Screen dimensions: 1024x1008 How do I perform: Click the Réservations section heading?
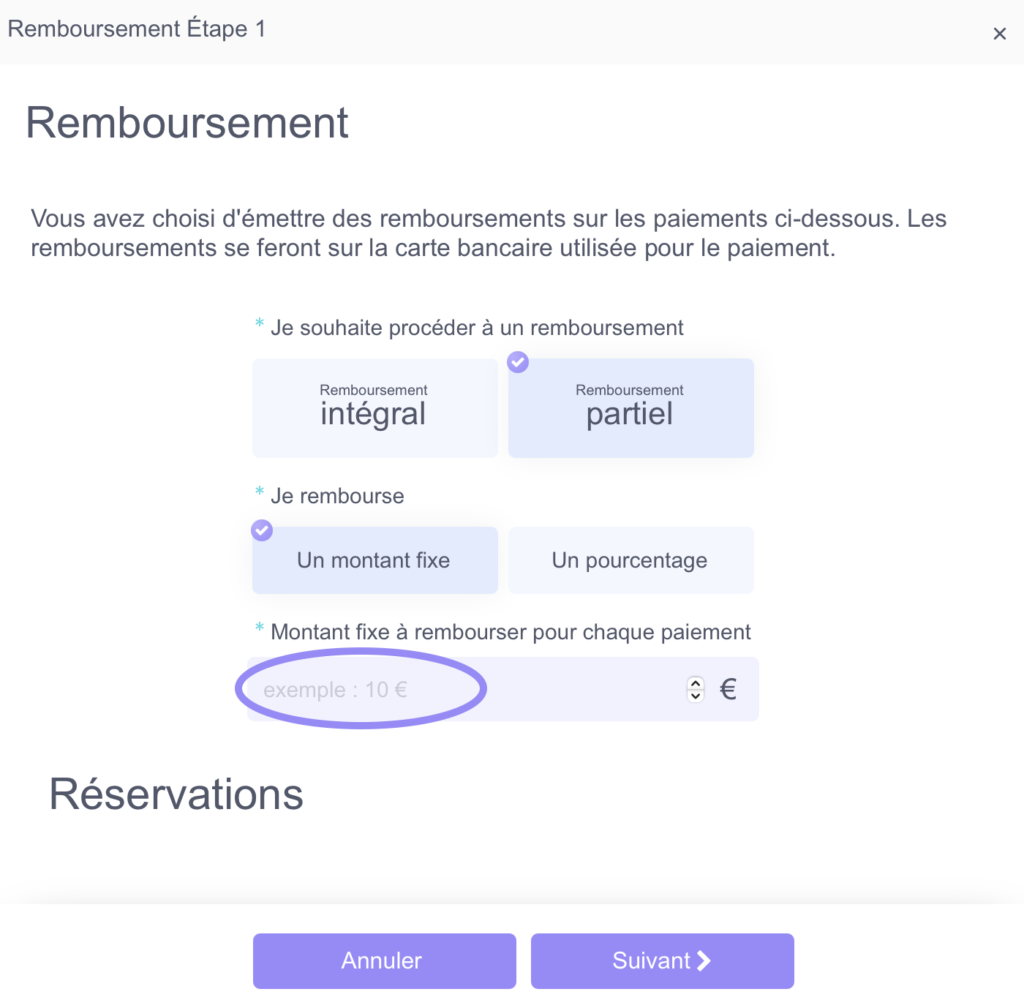[176, 794]
